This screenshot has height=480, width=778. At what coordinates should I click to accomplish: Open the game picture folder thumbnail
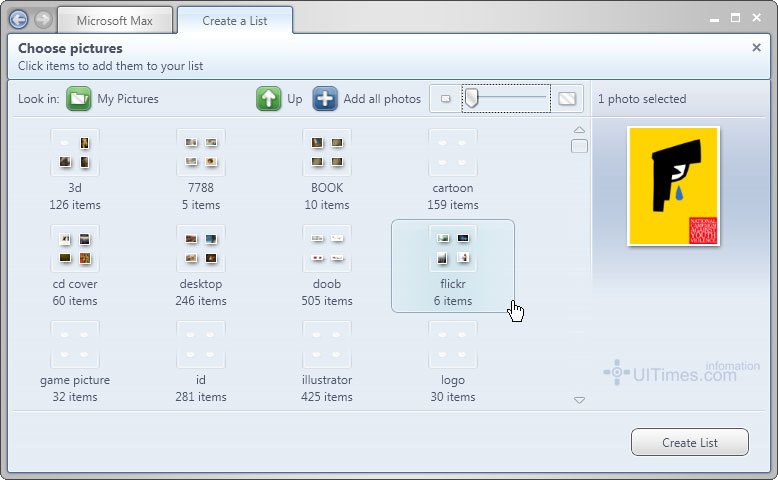click(75, 344)
